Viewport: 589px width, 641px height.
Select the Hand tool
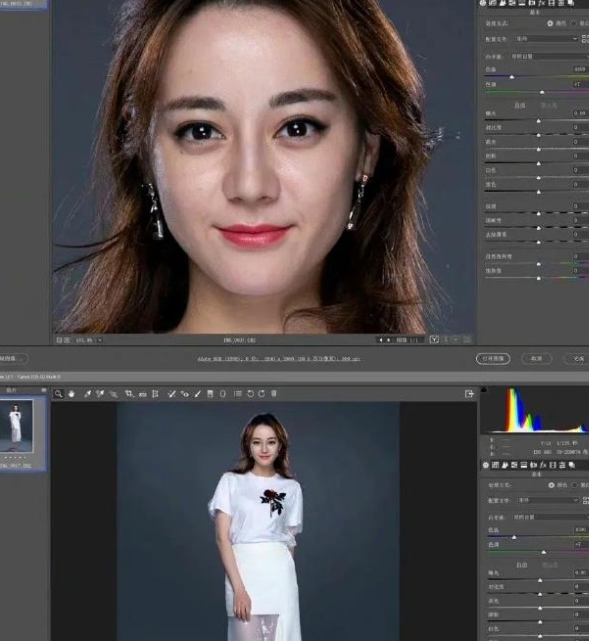72,394
